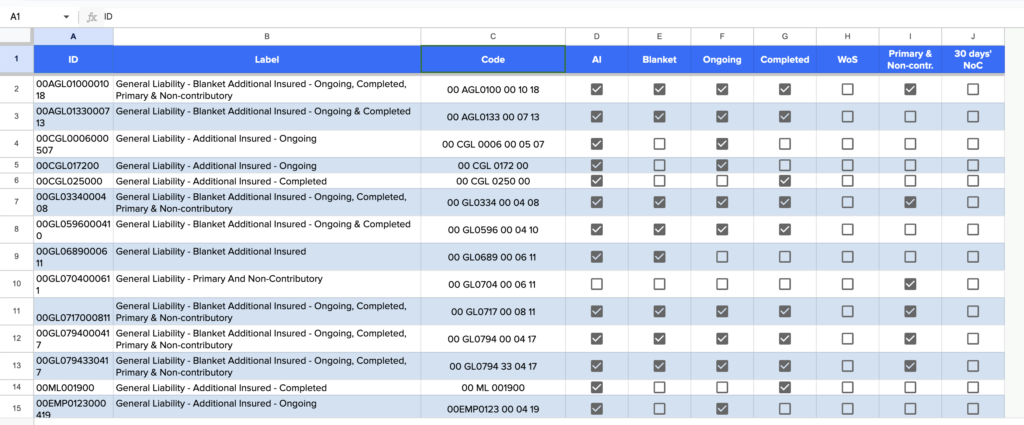
Task: Select column C header
Action: point(493,37)
